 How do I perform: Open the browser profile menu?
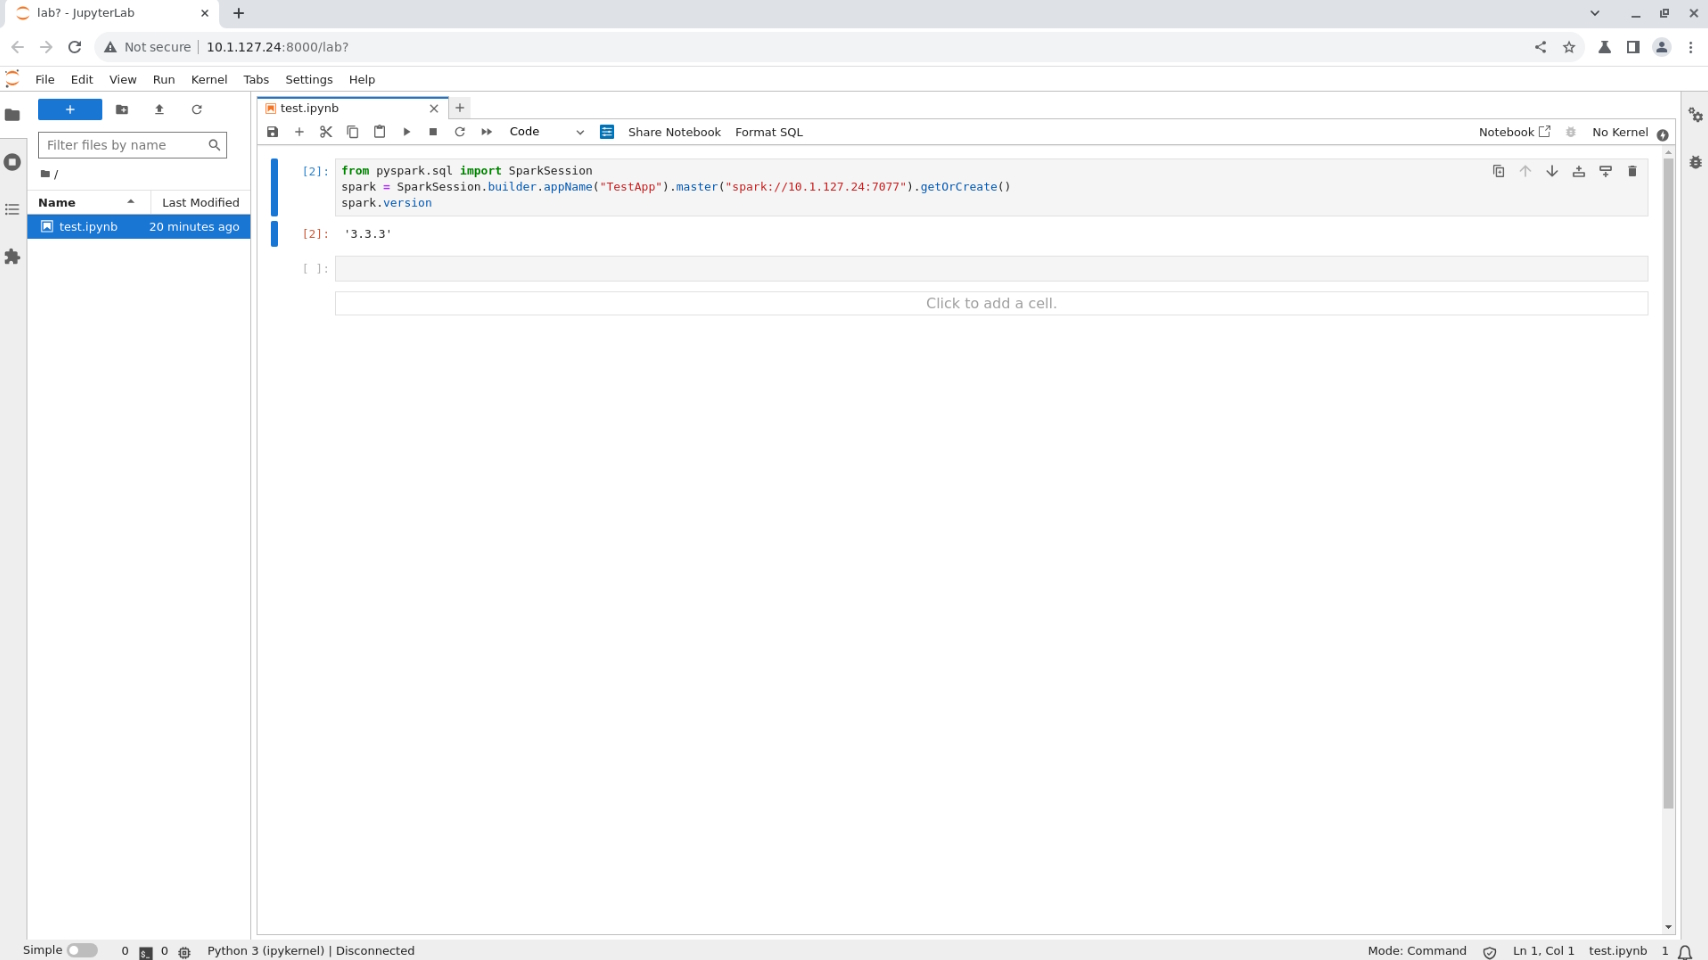click(x=1662, y=47)
